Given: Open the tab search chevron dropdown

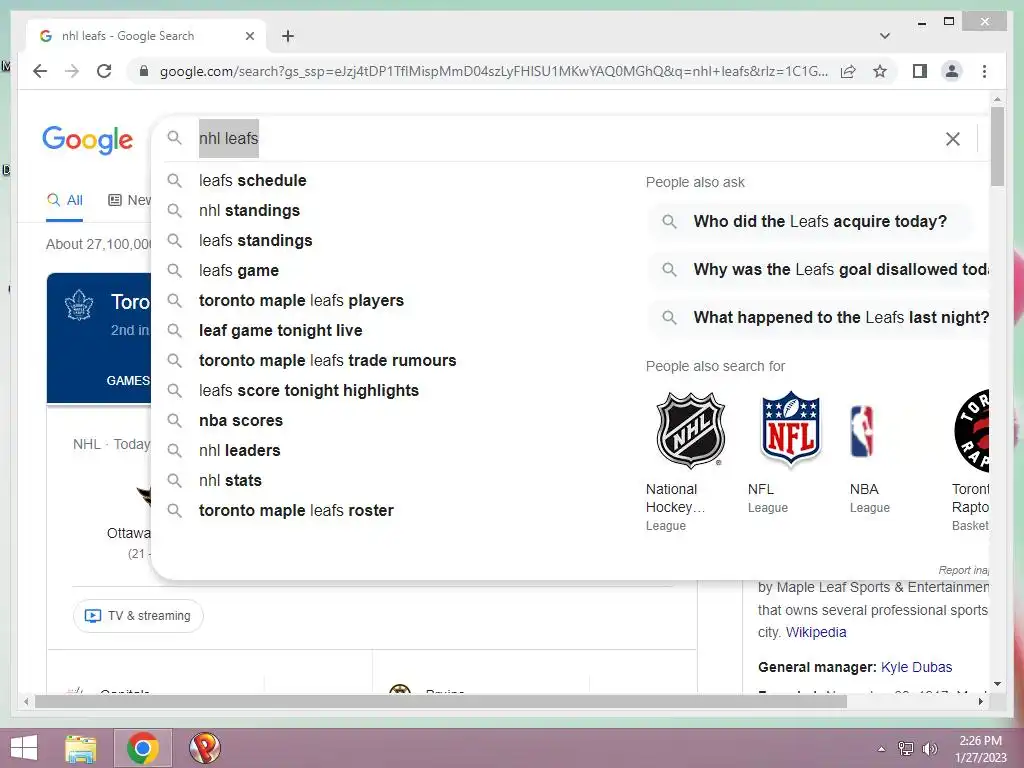Looking at the screenshot, I should (x=884, y=36).
